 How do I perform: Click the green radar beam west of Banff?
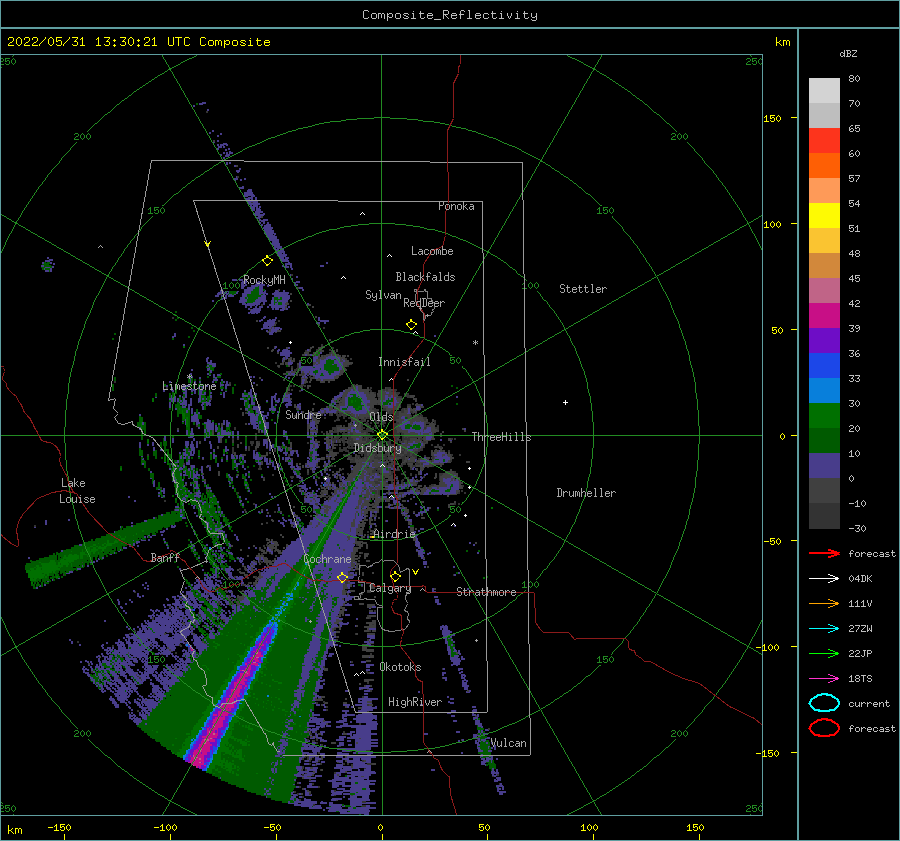pyautogui.click(x=103, y=547)
